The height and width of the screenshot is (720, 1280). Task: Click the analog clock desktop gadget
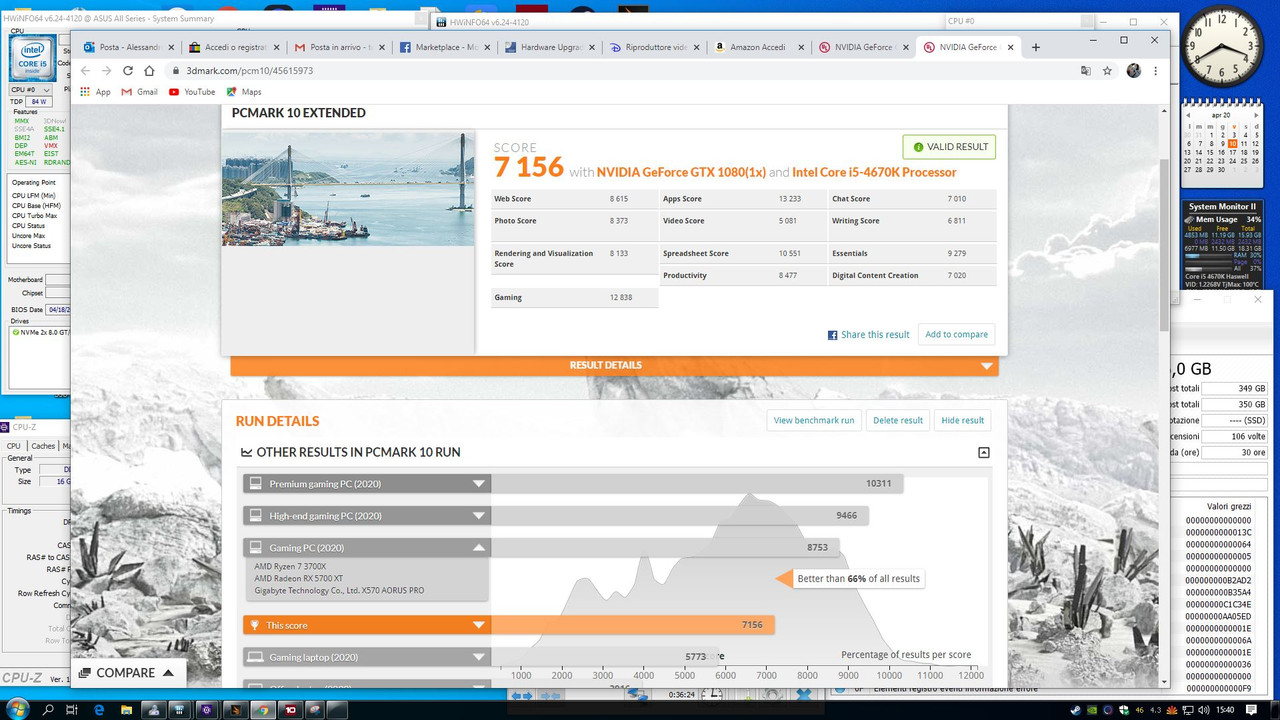click(x=1221, y=49)
